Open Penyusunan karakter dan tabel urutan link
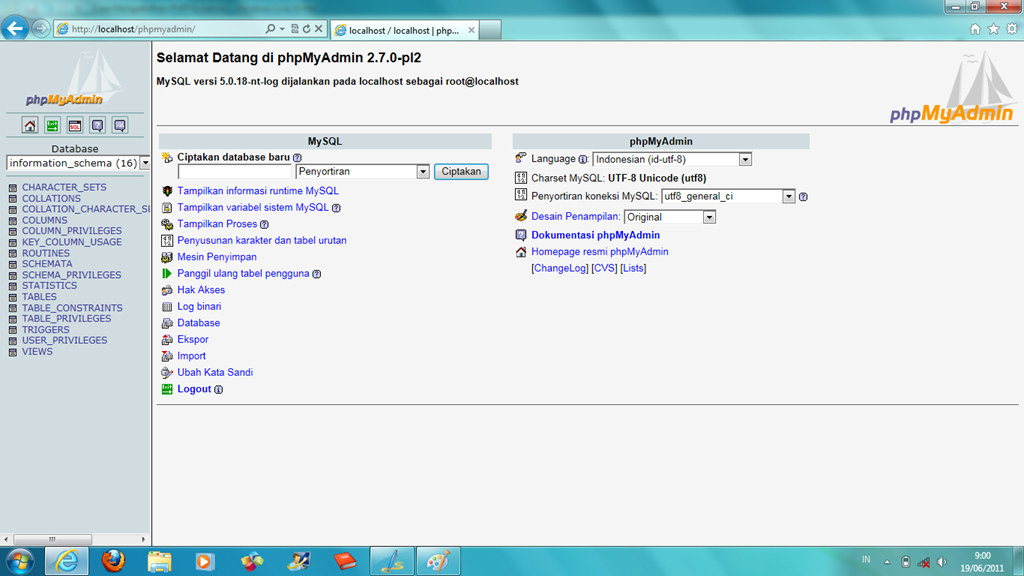This screenshot has width=1024, height=576. tap(262, 240)
